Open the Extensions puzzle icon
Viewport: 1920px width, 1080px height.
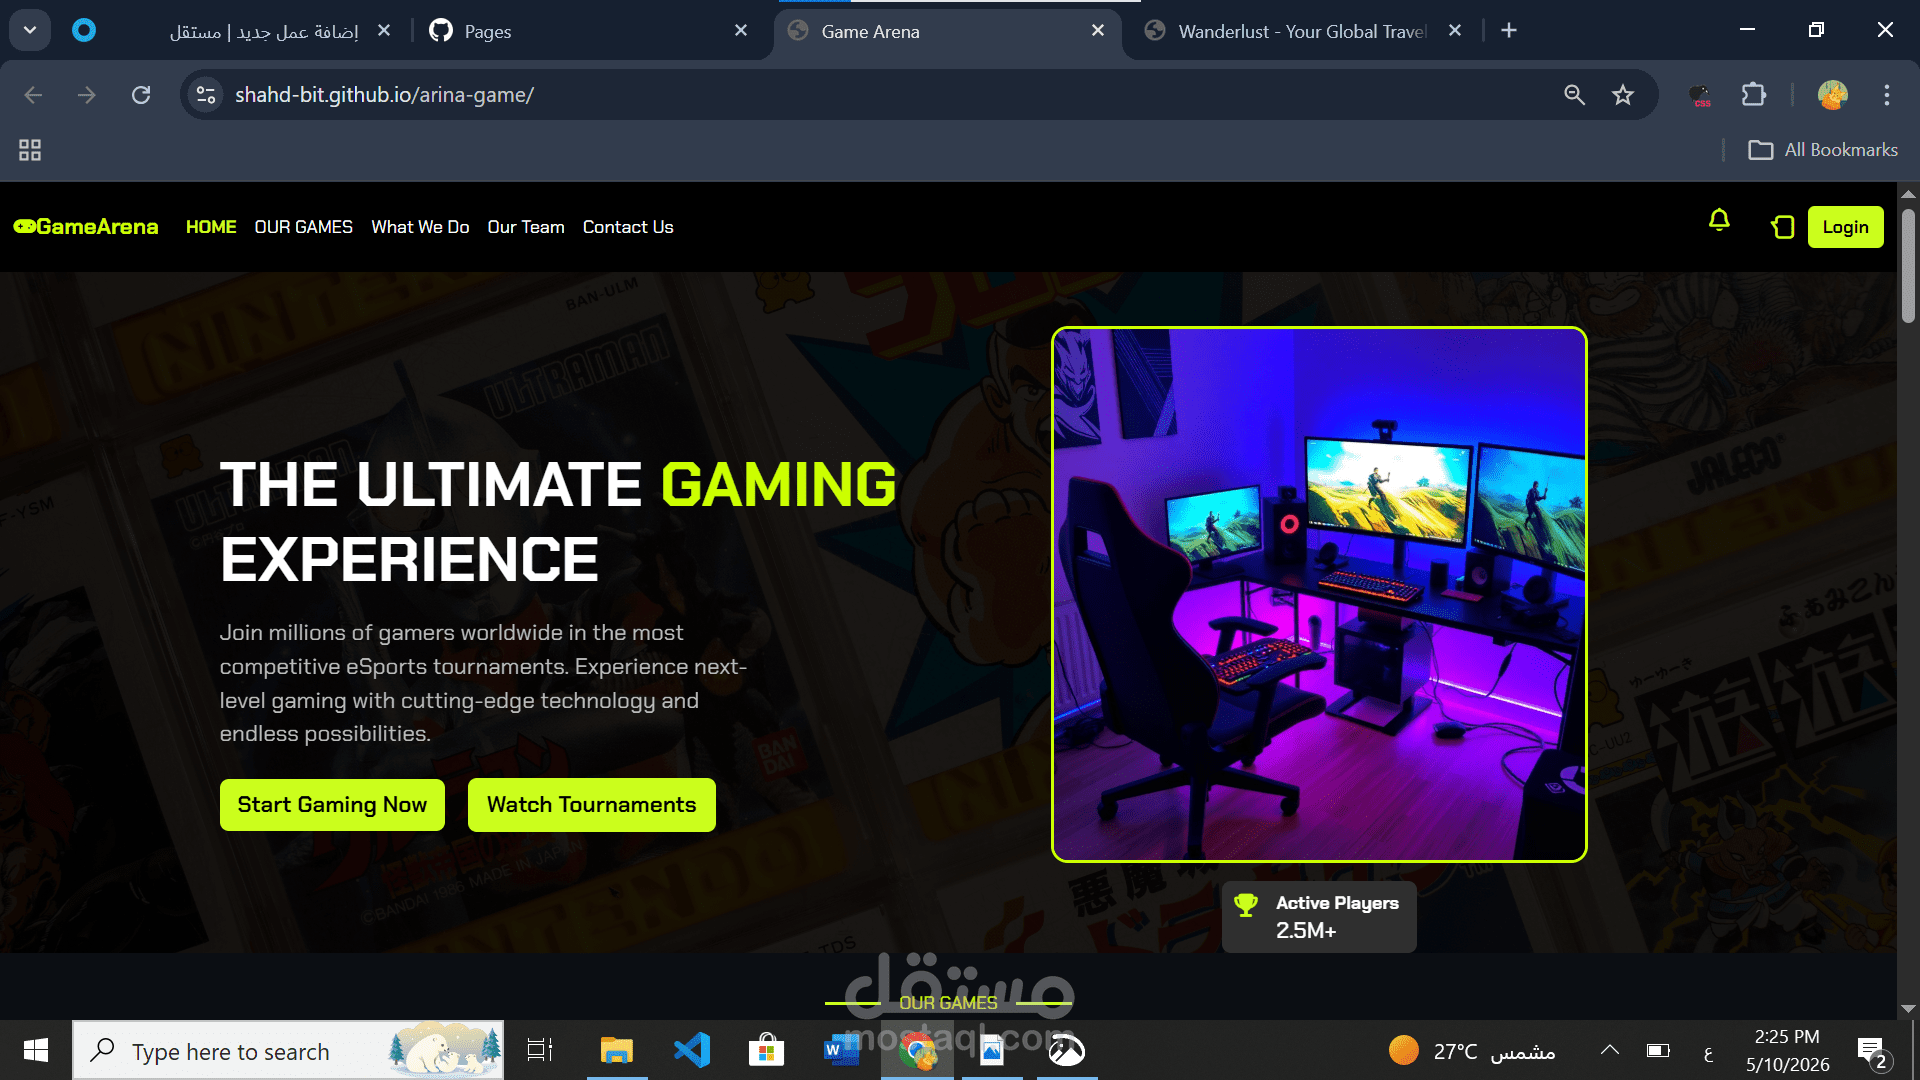coord(1754,95)
